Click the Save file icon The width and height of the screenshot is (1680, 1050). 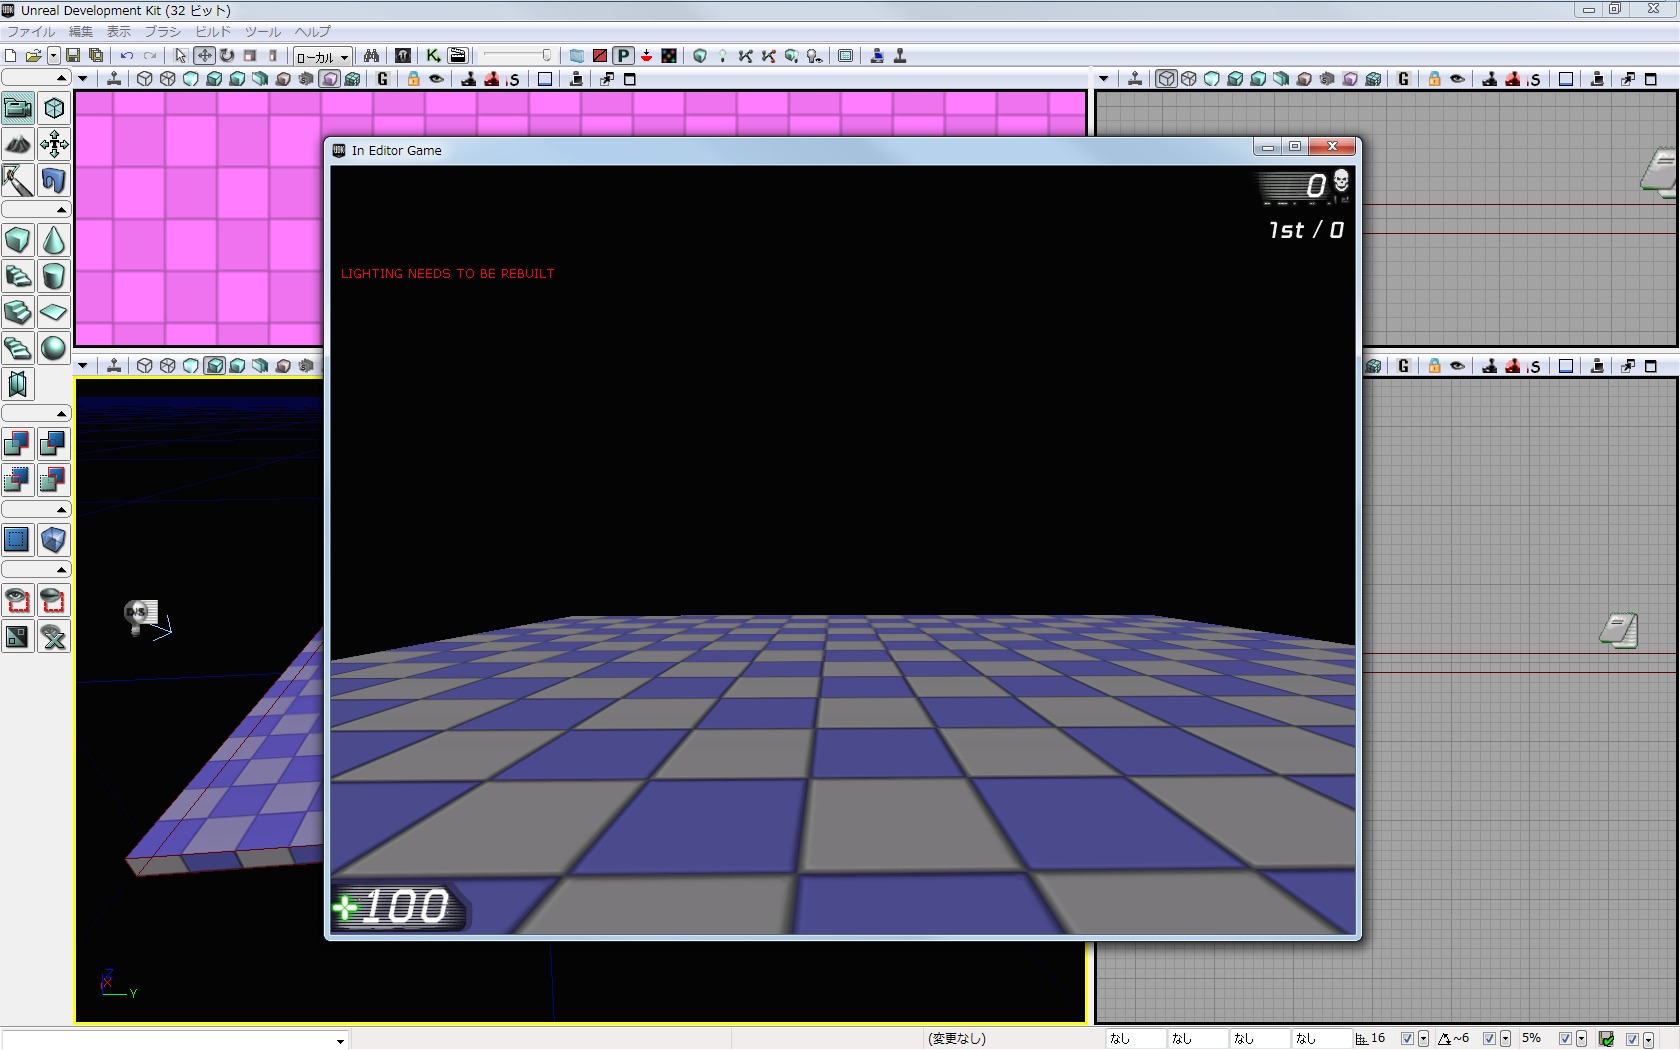73,56
